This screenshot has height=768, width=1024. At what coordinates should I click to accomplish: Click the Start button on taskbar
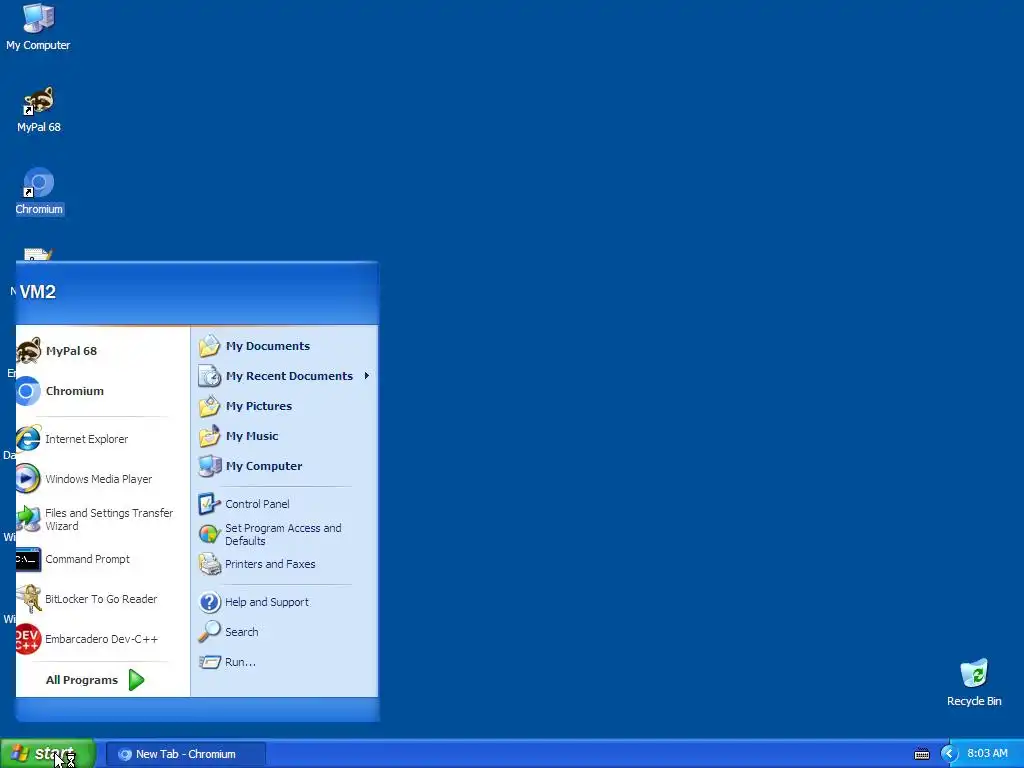(48, 754)
